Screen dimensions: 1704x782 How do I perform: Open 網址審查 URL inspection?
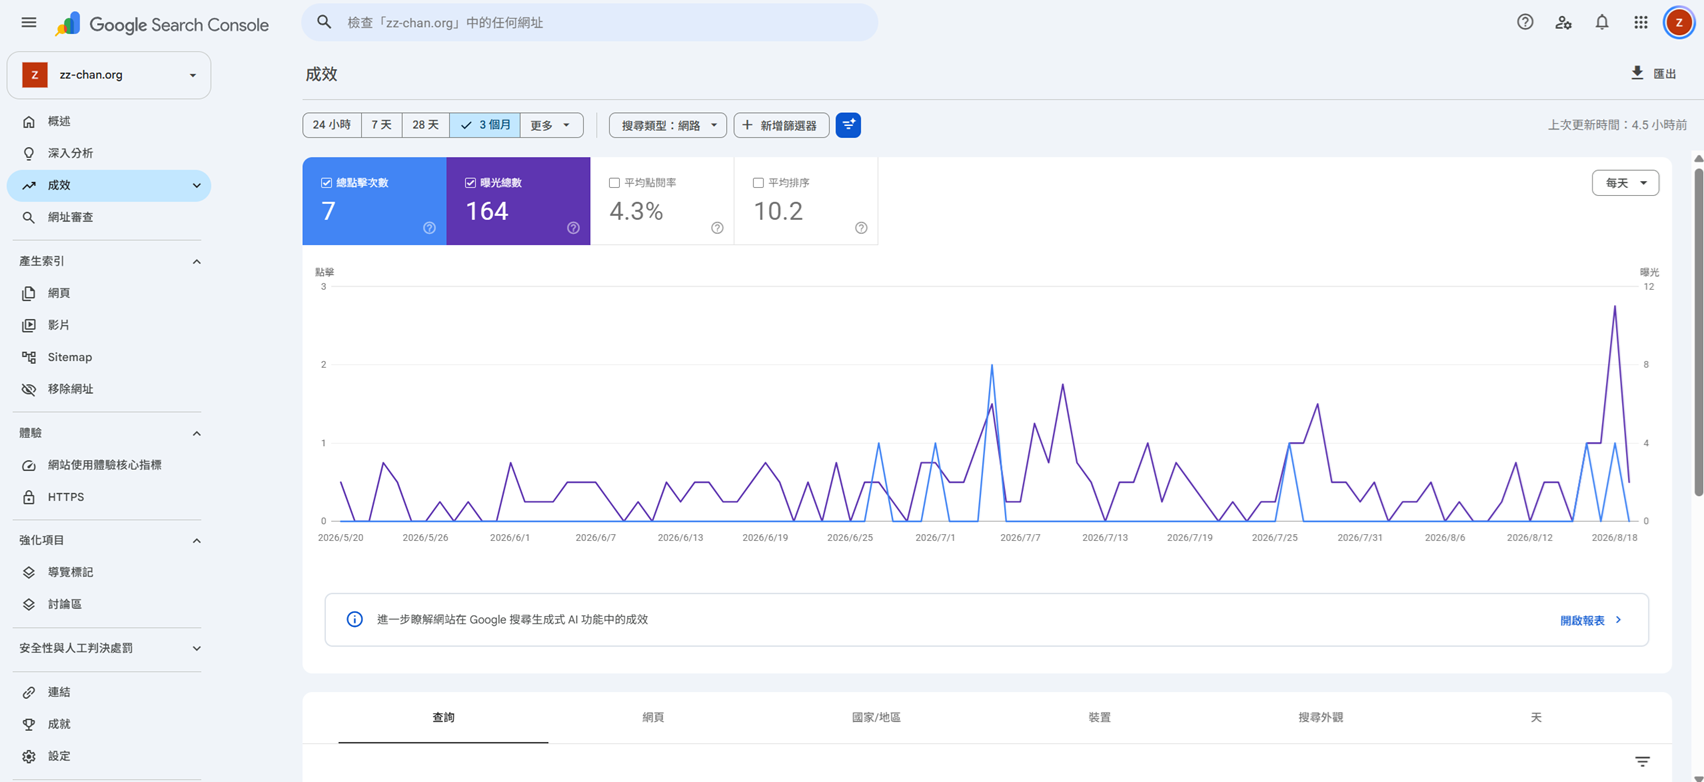pyautogui.click(x=109, y=217)
